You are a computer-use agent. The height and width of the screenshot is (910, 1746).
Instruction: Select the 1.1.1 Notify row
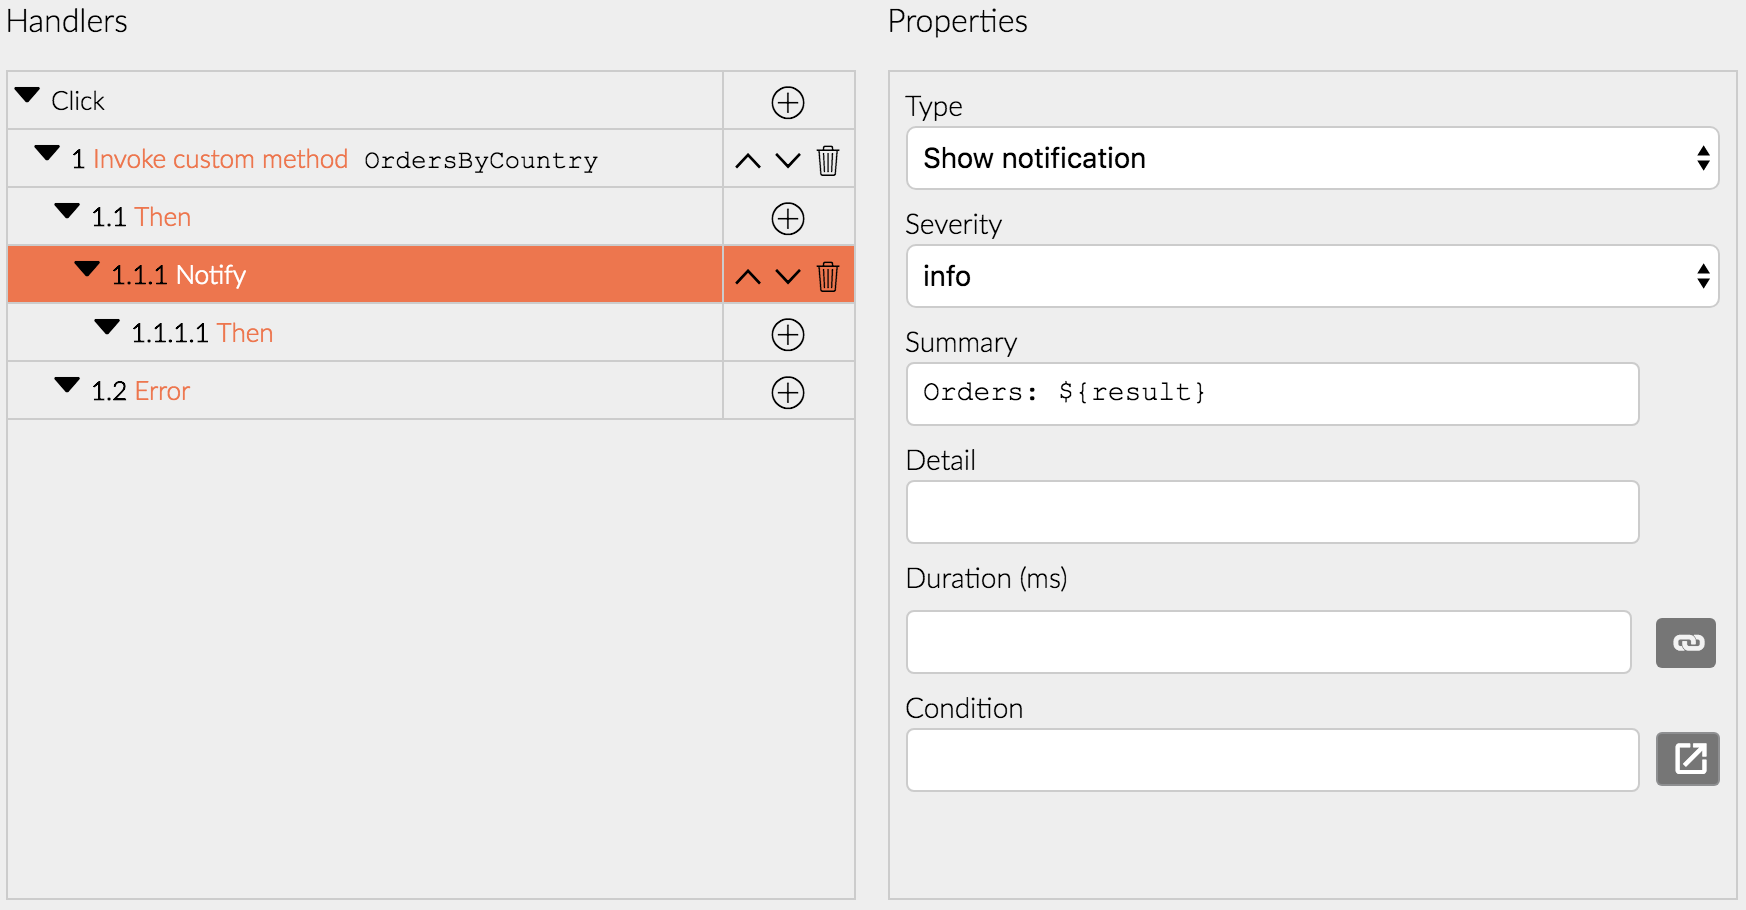pos(365,275)
